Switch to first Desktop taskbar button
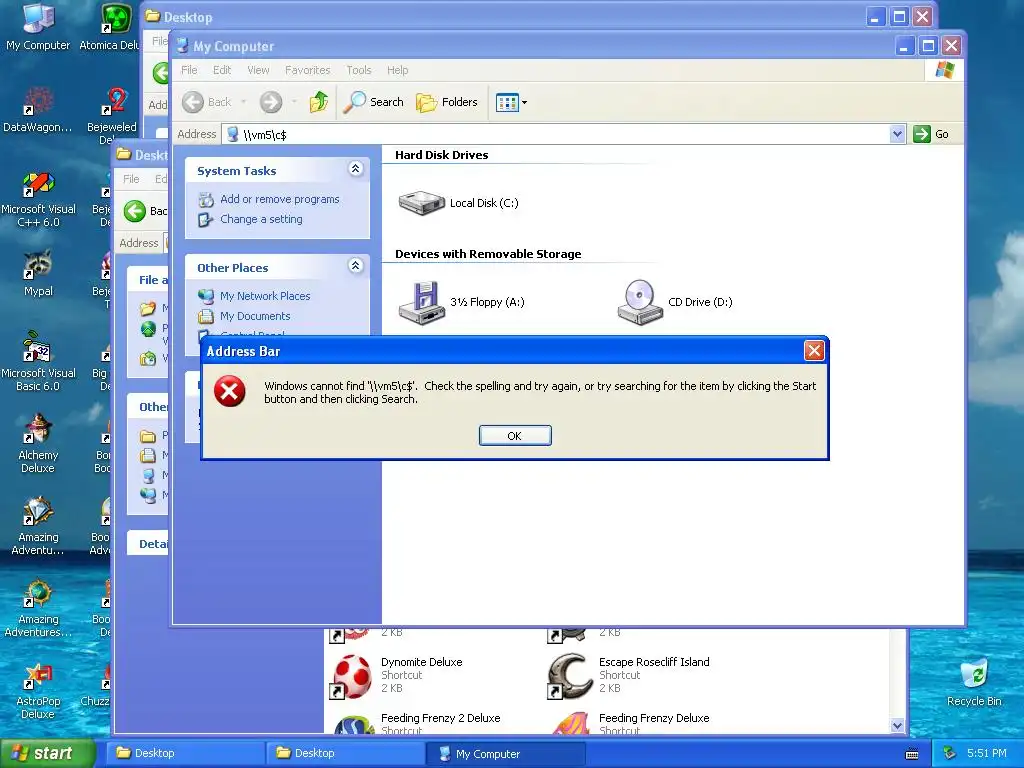Image resolution: width=1024 pixels, height=768 pixels. [184, 754]
